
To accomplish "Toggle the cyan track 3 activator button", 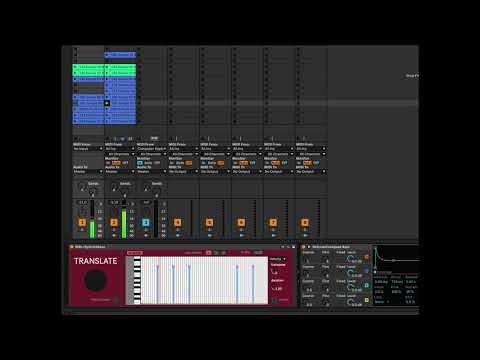I will point(146,222).
